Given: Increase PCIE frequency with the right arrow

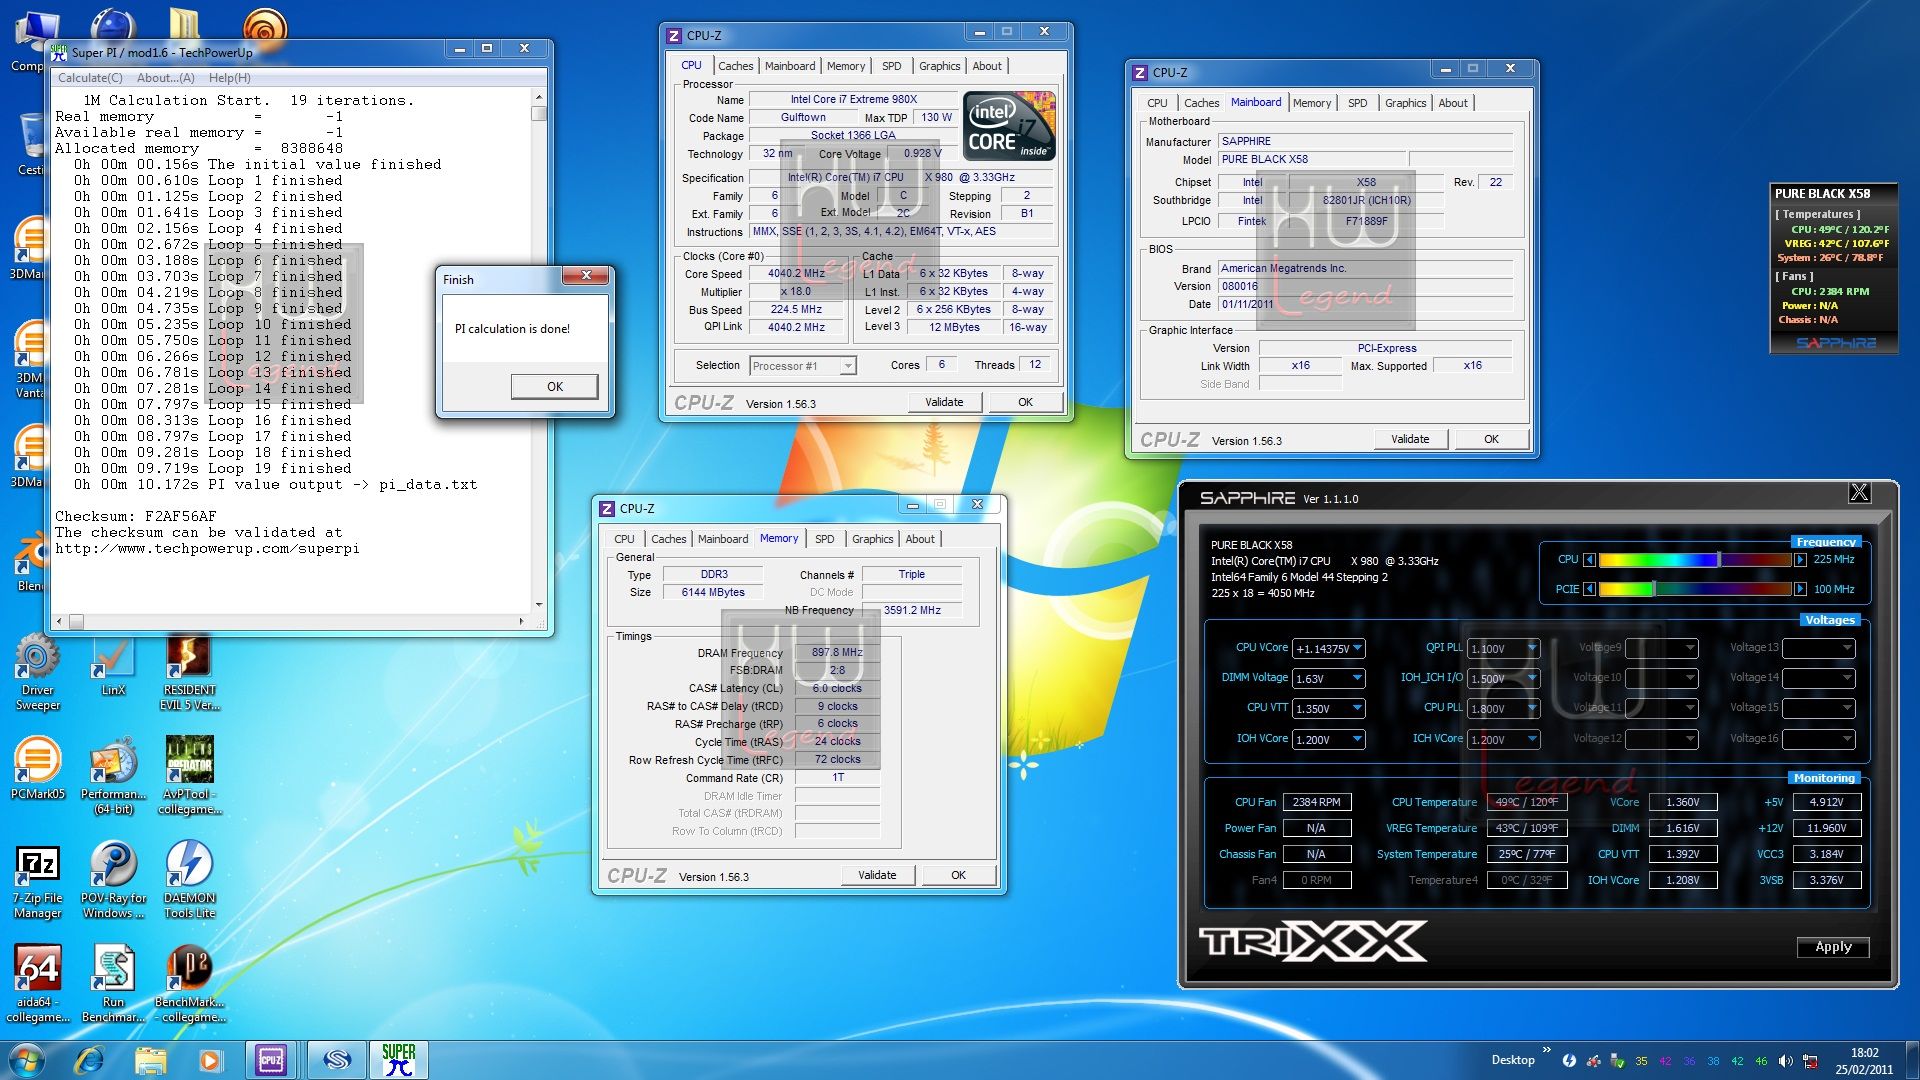Looking at the screenshot, I should (1800, 589).
